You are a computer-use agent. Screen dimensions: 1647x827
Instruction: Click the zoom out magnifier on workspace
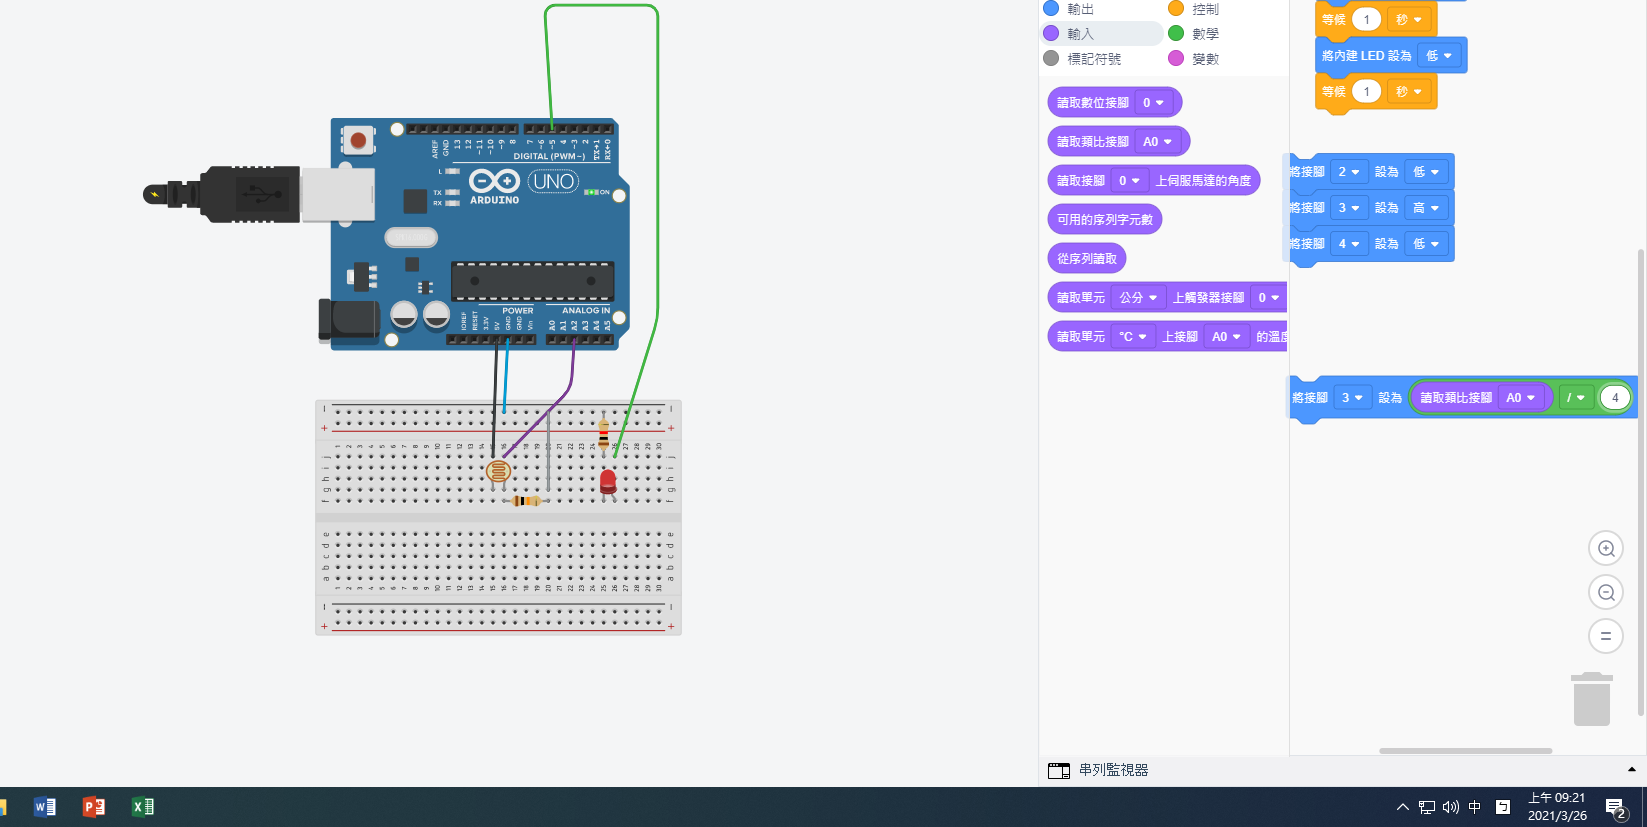(x=1605, y=592)
